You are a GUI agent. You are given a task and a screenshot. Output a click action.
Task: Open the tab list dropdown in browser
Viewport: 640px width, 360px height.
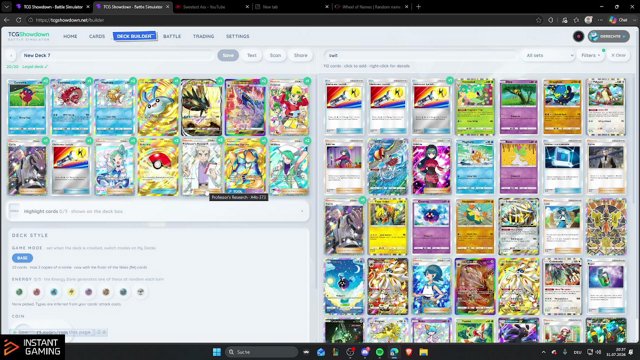(7, 7)
